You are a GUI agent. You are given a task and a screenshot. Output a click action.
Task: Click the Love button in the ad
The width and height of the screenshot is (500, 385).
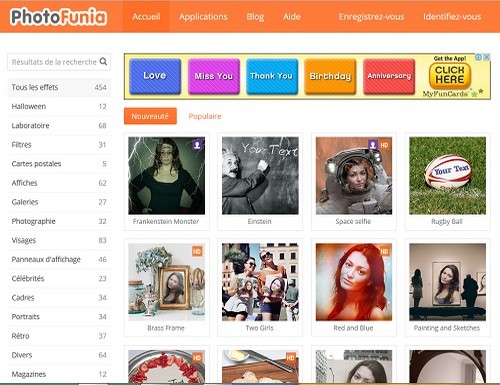(x=155, y=76)
